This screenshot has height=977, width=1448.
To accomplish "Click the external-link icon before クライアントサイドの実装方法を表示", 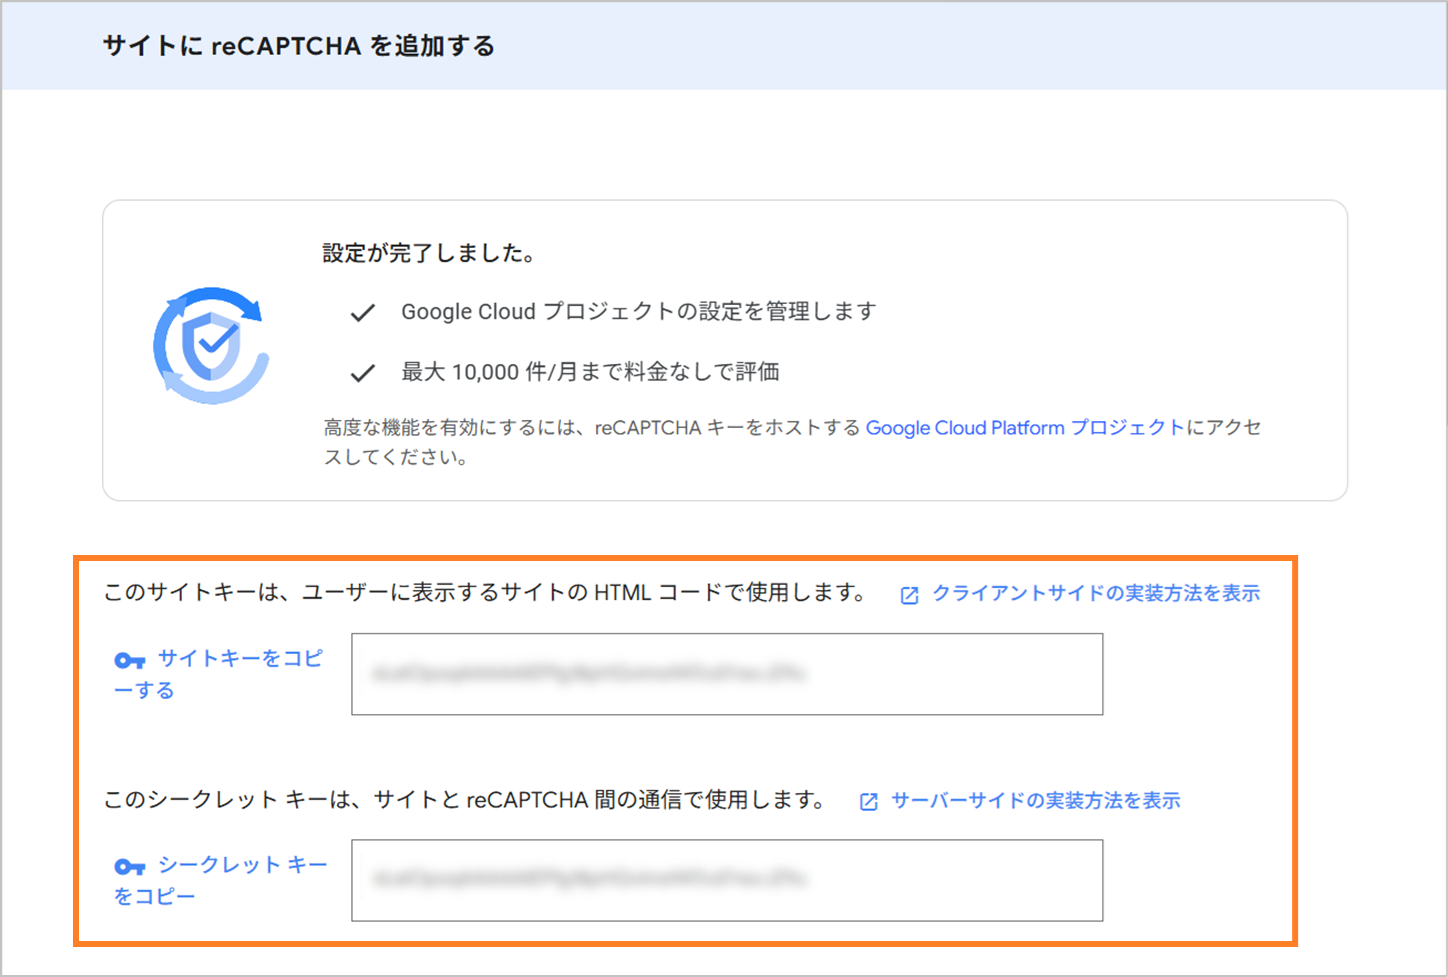I will [909, 596].
